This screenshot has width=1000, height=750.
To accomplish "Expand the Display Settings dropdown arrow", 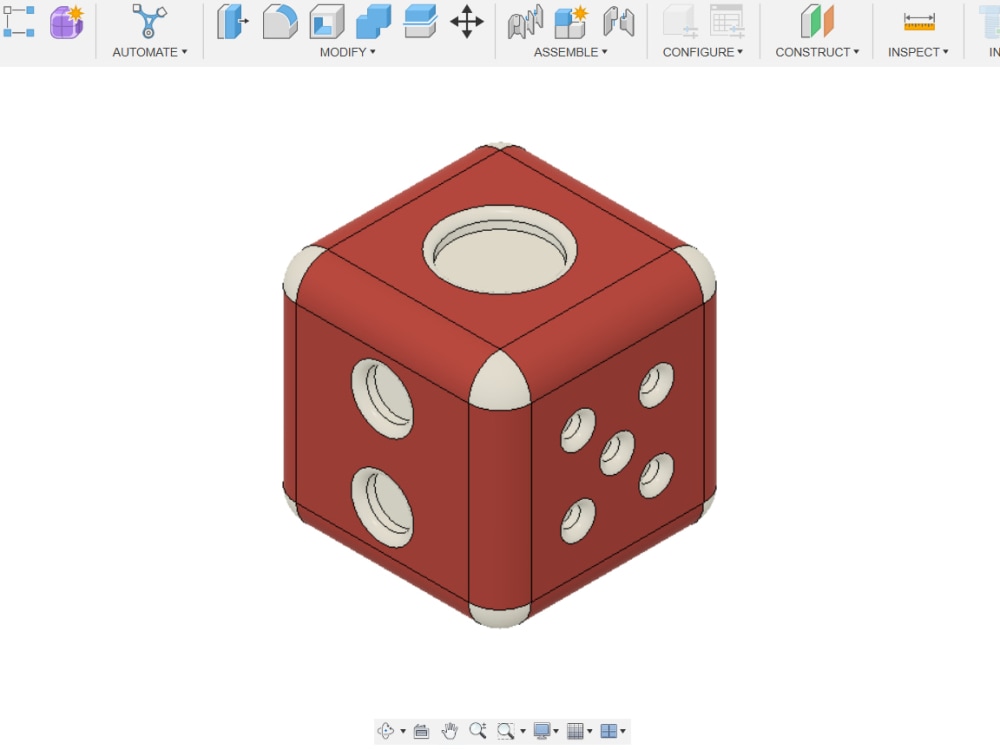I will (556, 732).
